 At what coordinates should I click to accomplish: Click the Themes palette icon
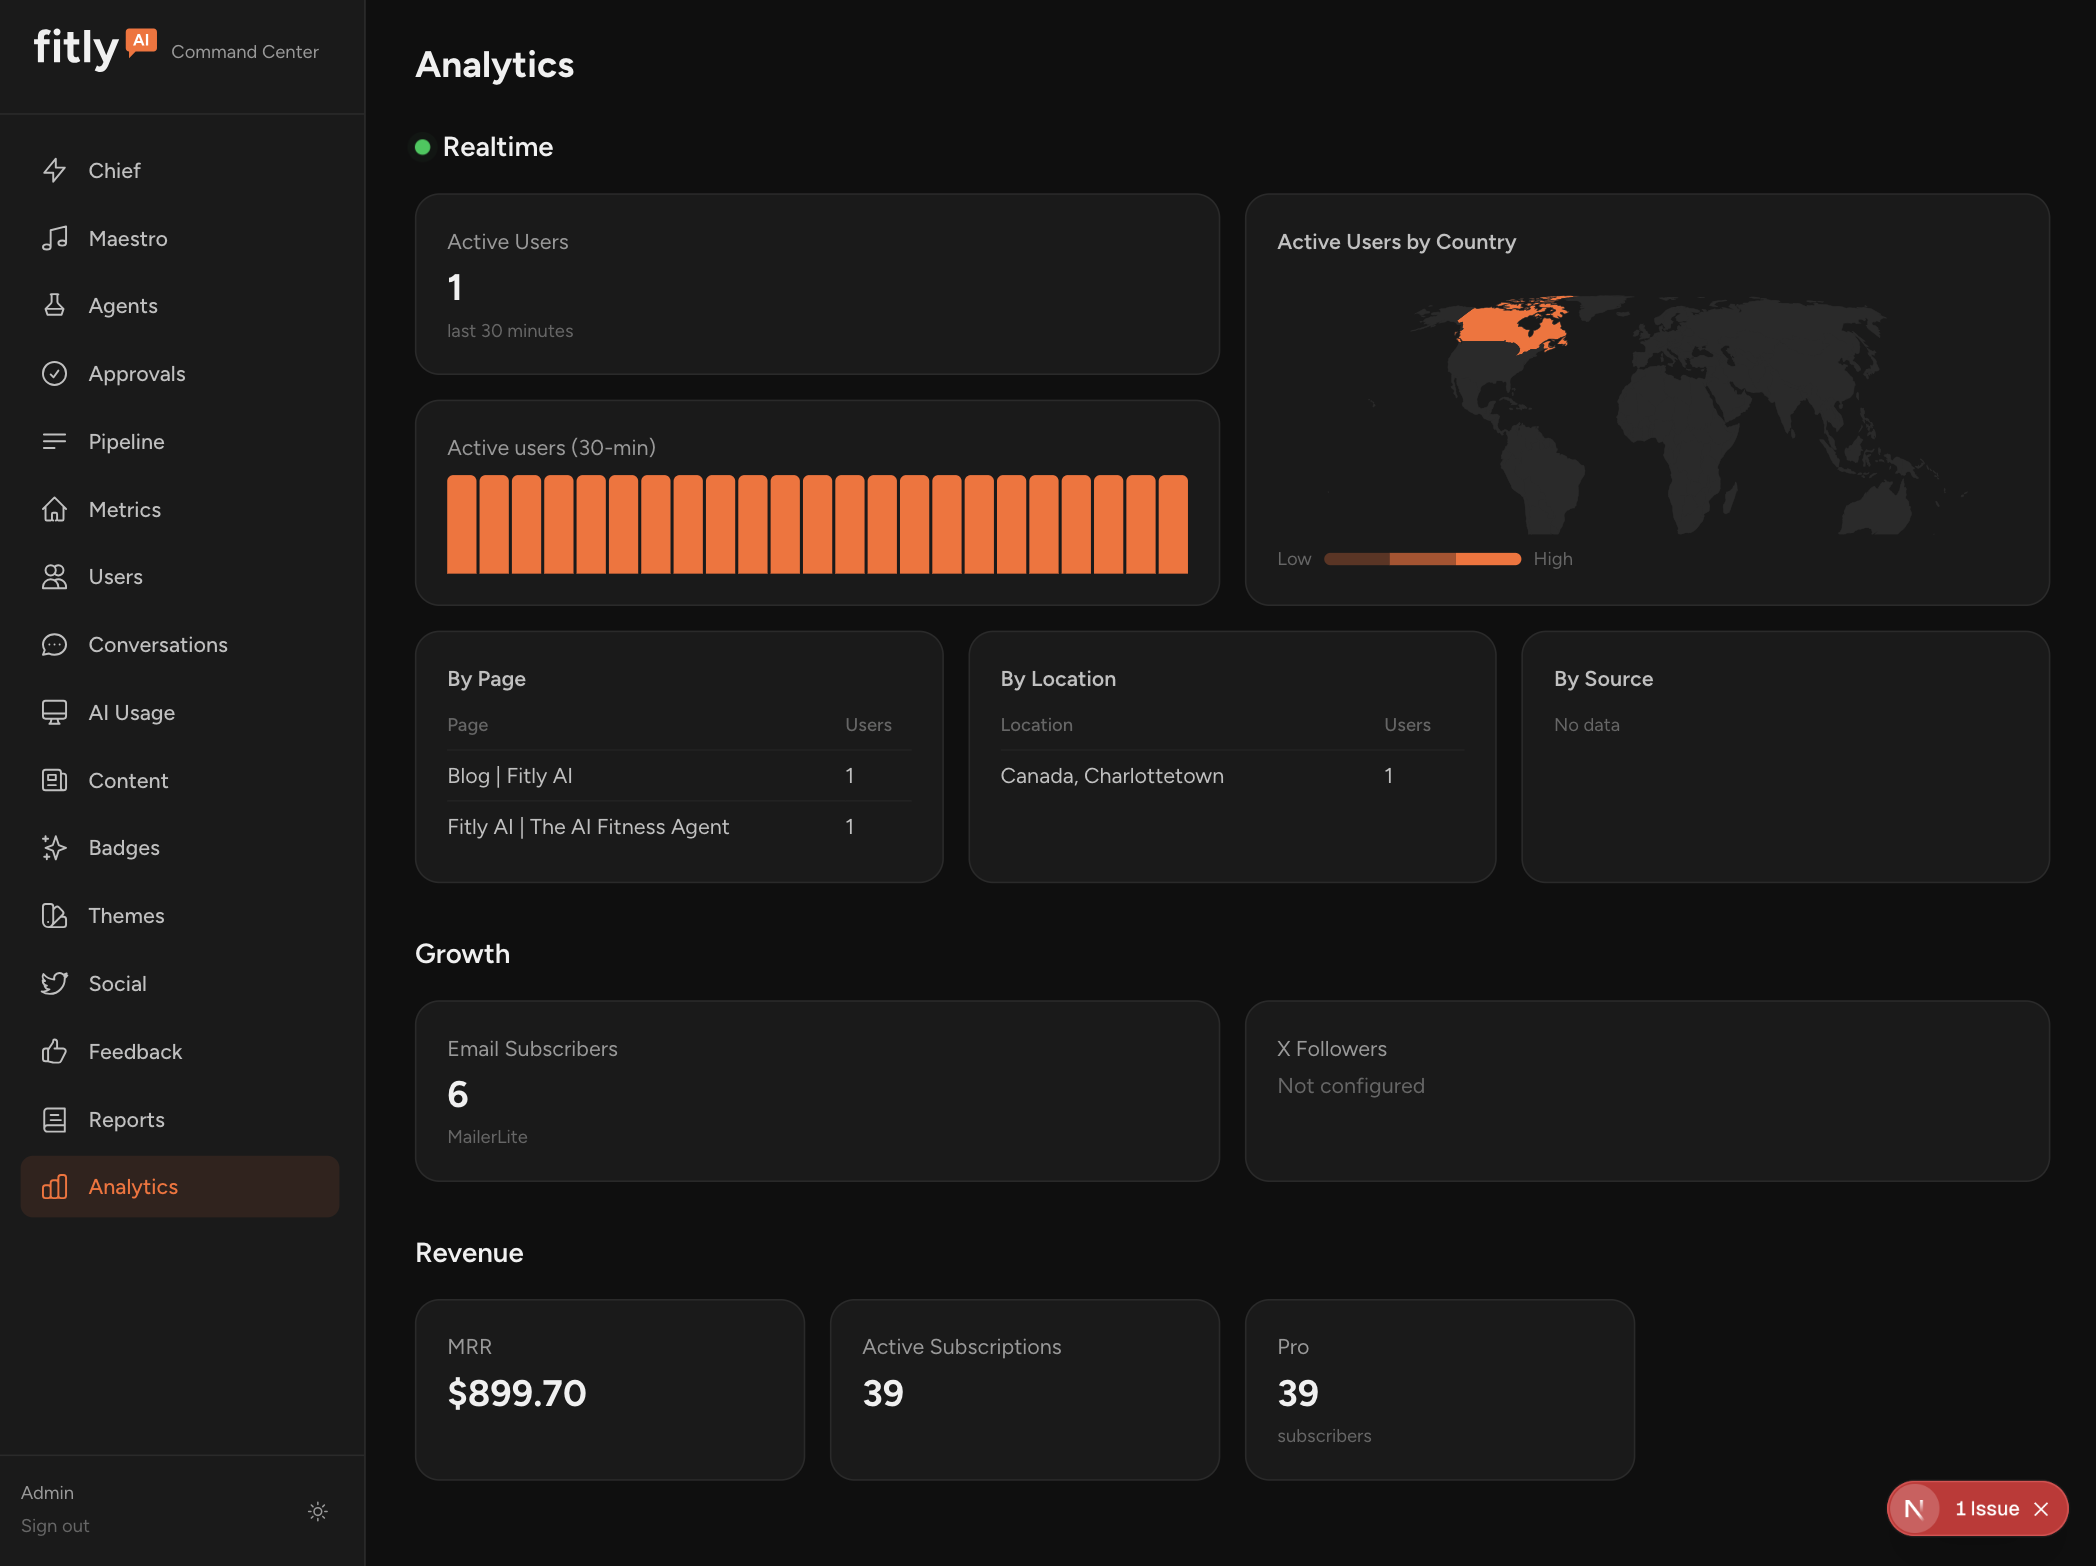point(56,915)
